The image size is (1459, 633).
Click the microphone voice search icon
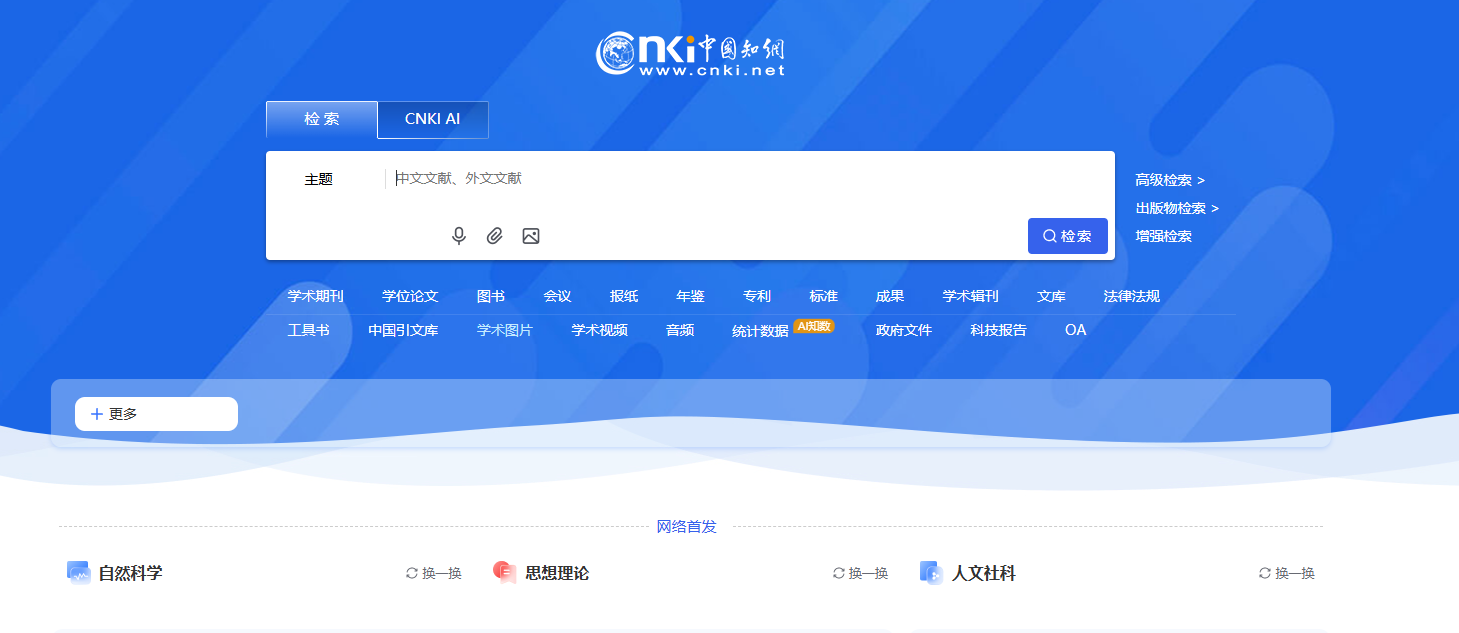click(459, 236)
